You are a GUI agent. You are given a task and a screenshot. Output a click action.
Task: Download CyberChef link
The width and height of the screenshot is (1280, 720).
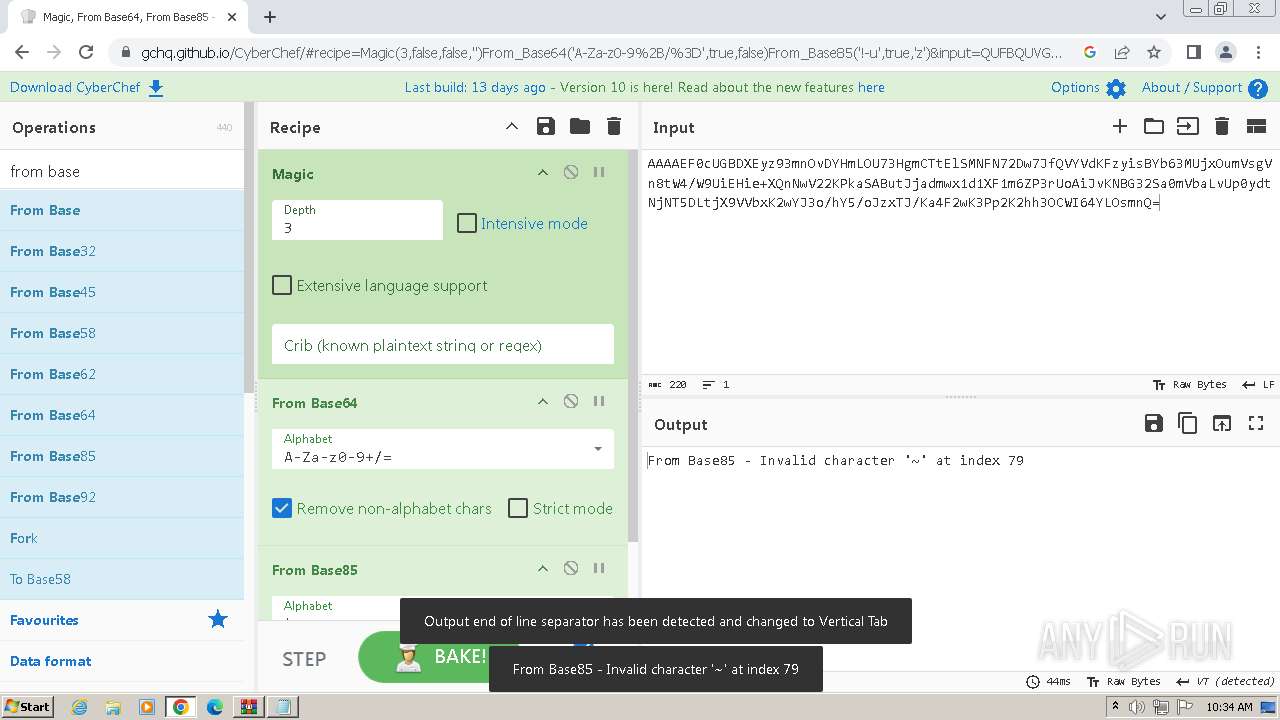[86, 87]
